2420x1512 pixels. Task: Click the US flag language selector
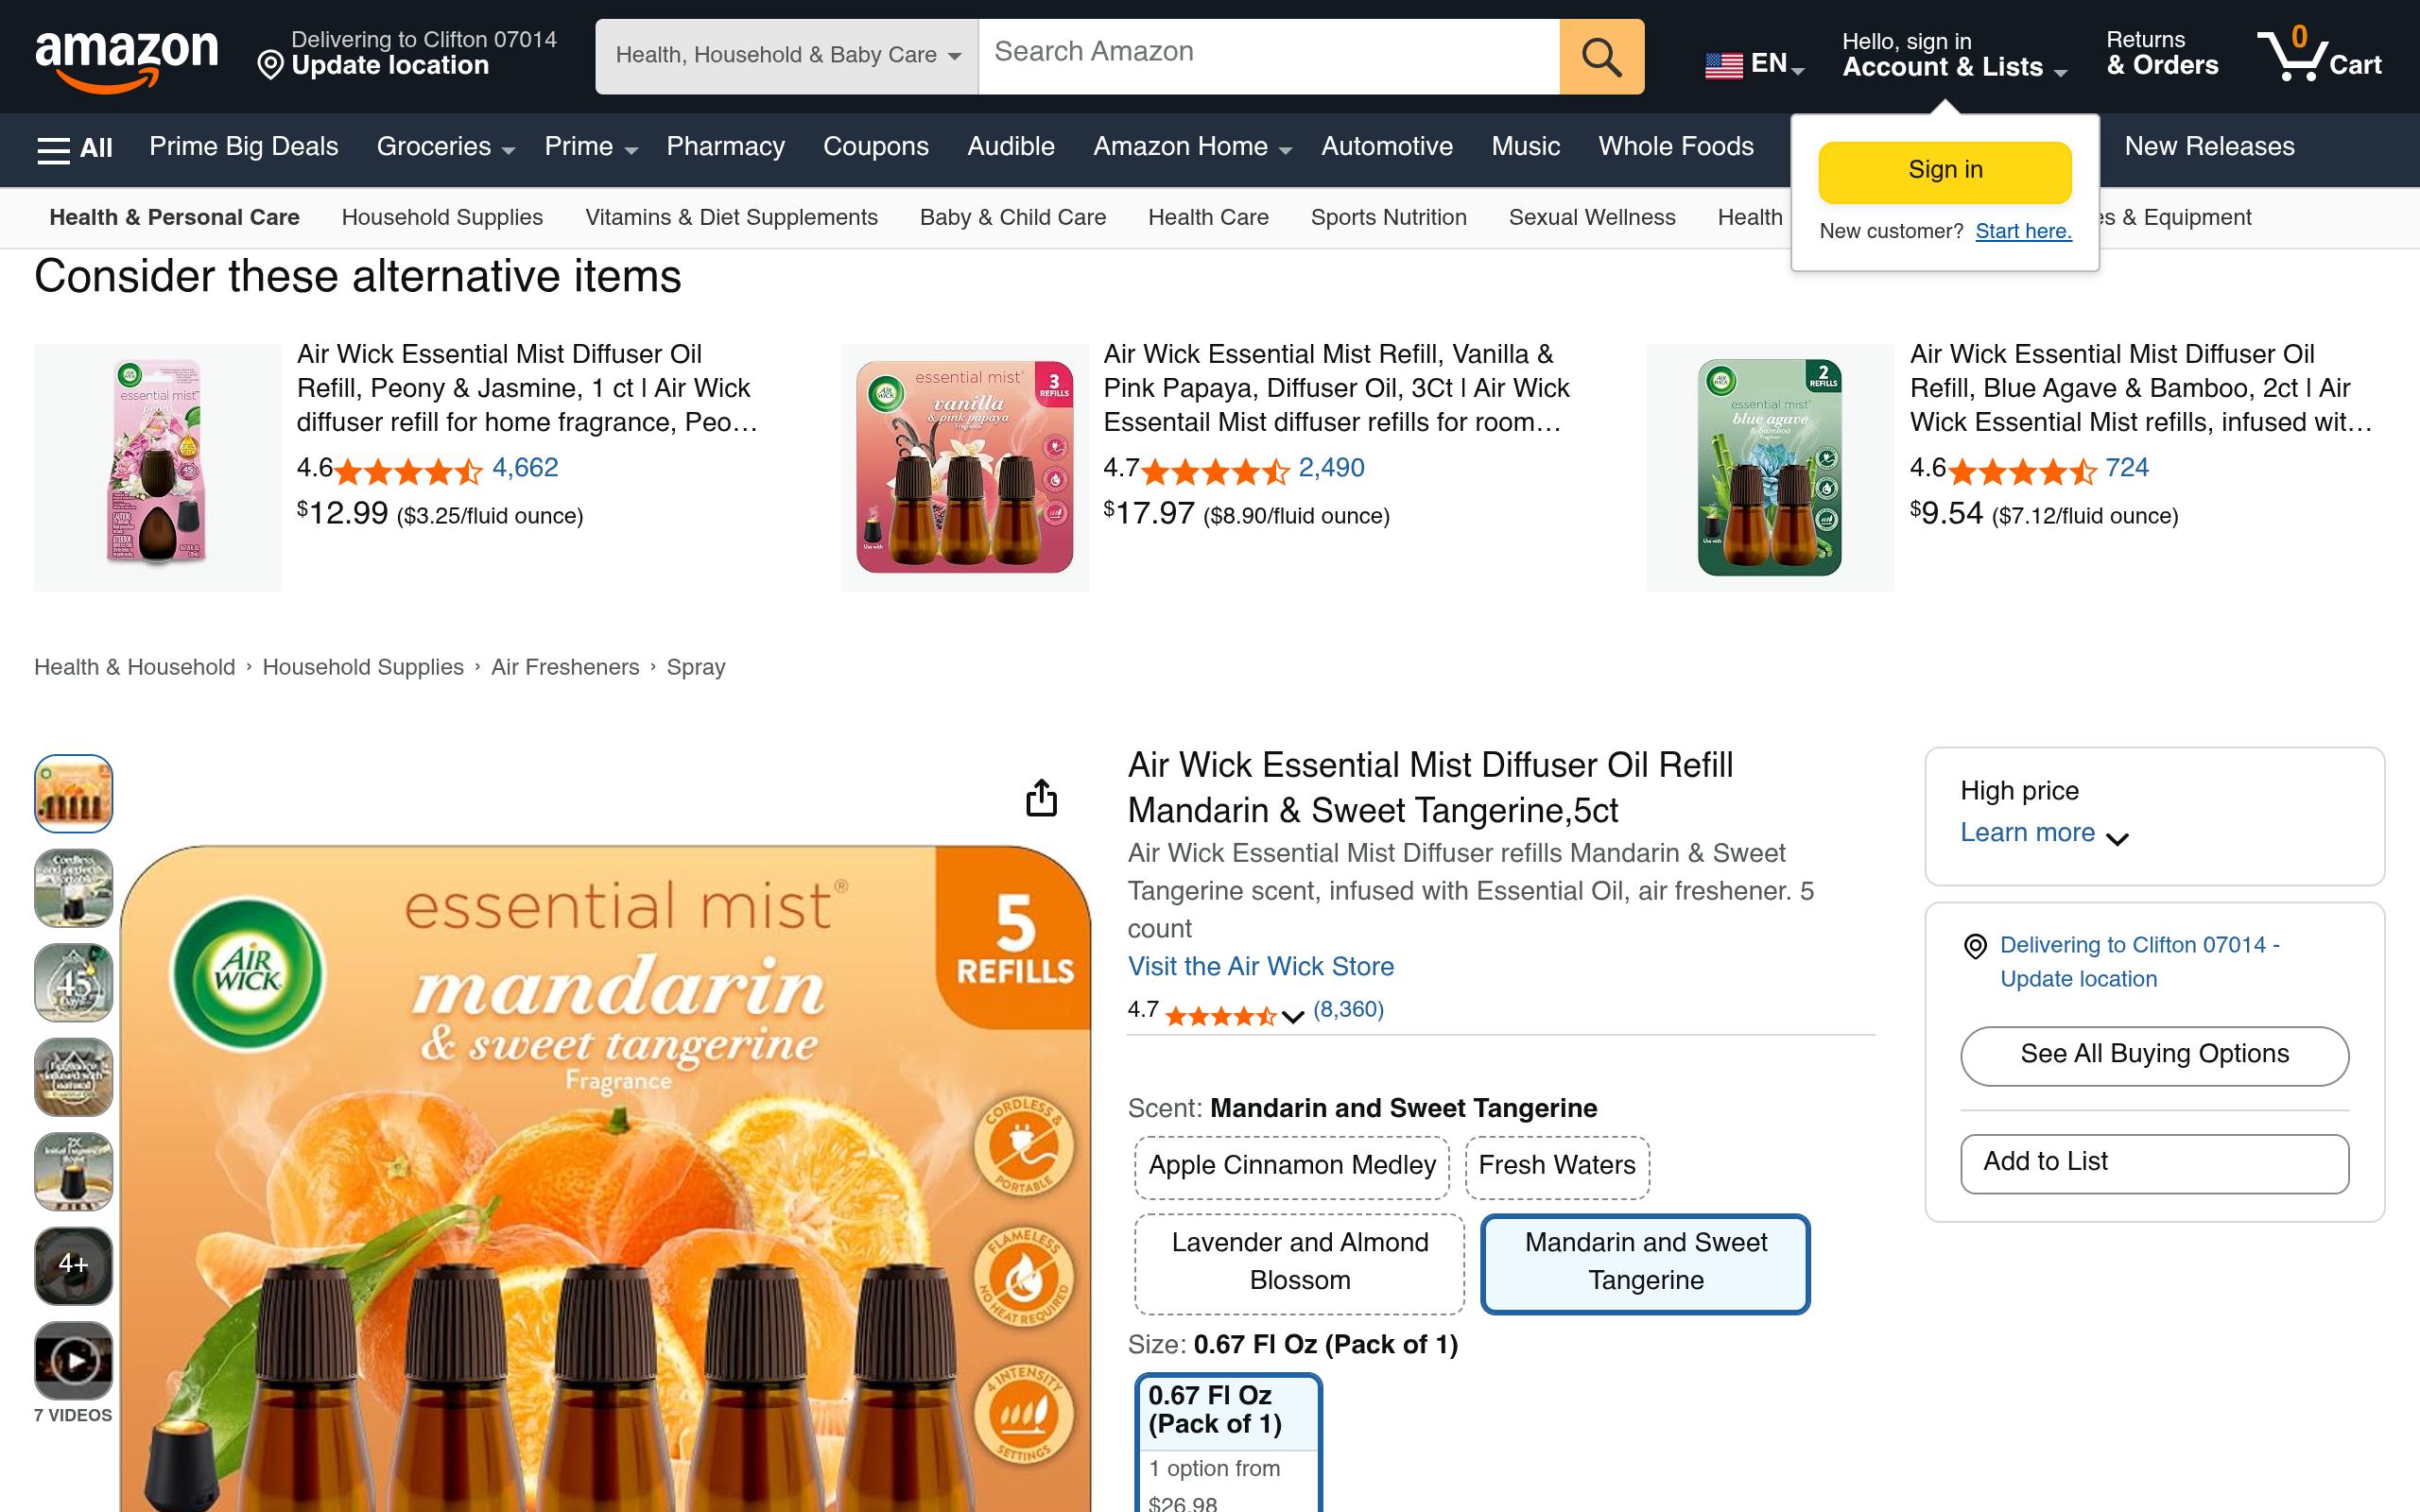(1754, 64)
